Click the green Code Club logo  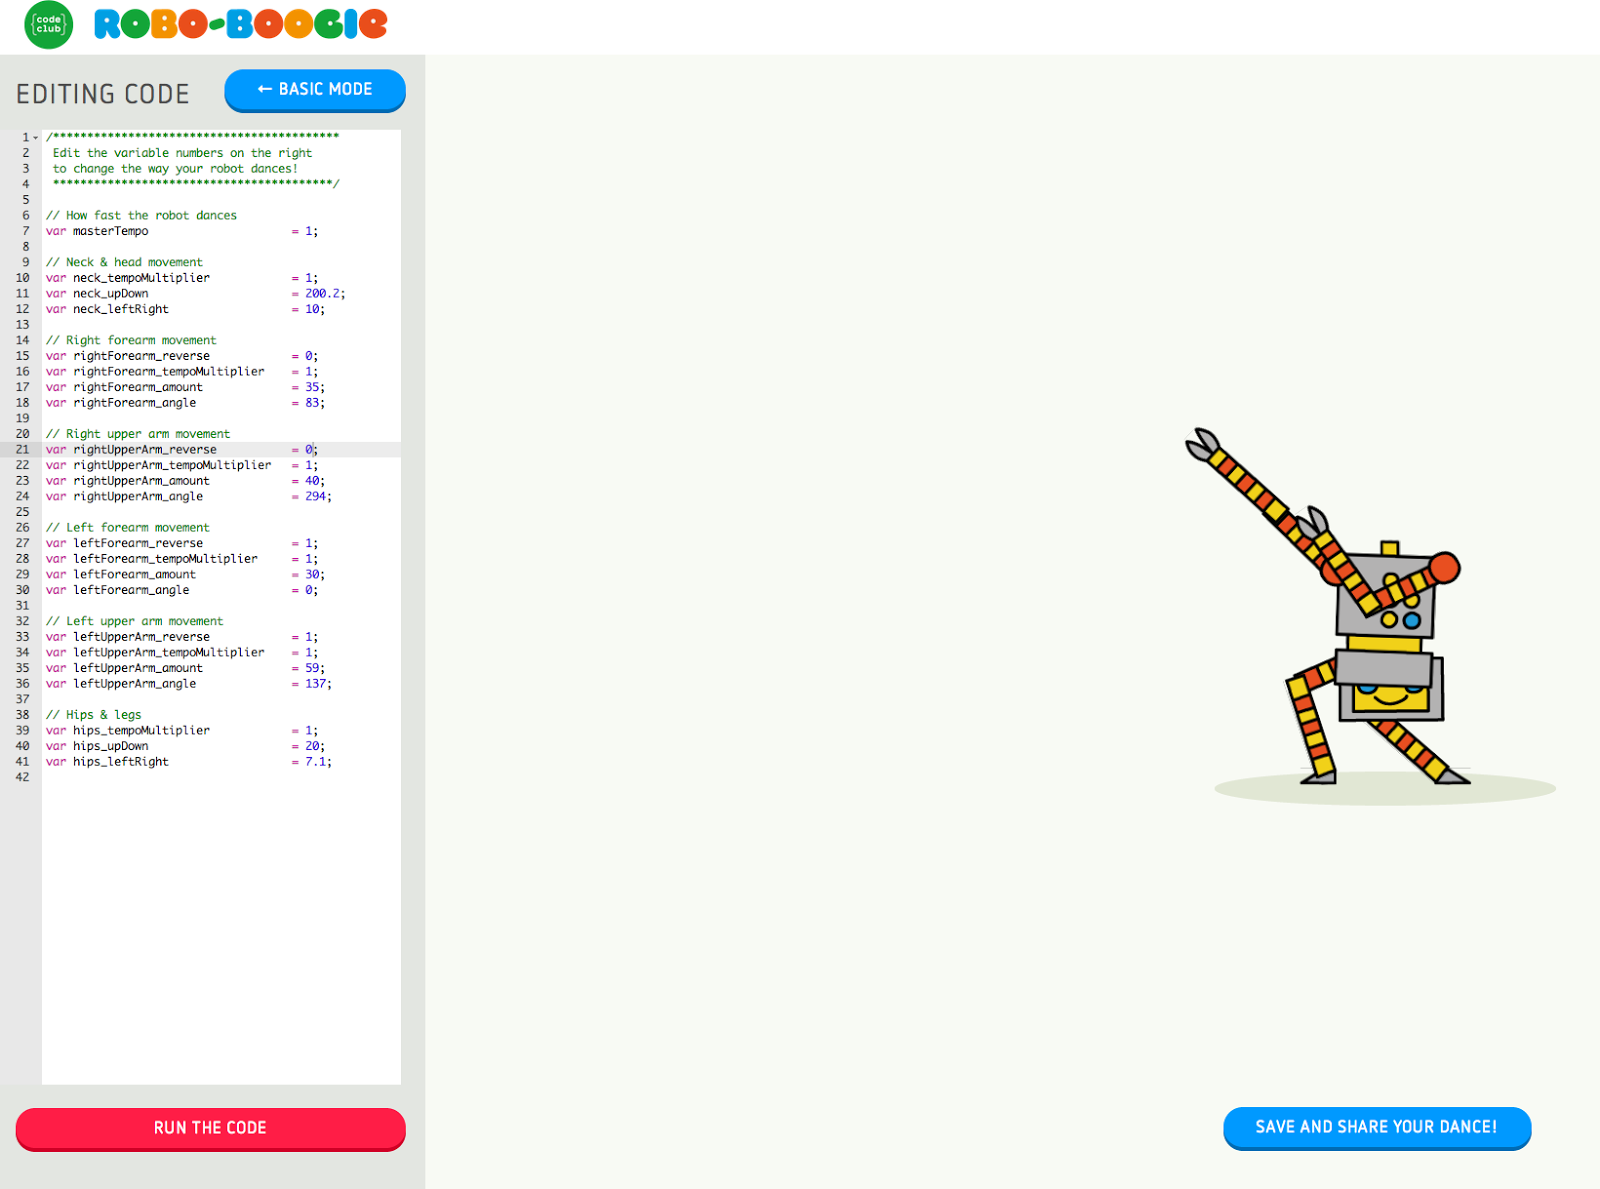click(49, 25)
